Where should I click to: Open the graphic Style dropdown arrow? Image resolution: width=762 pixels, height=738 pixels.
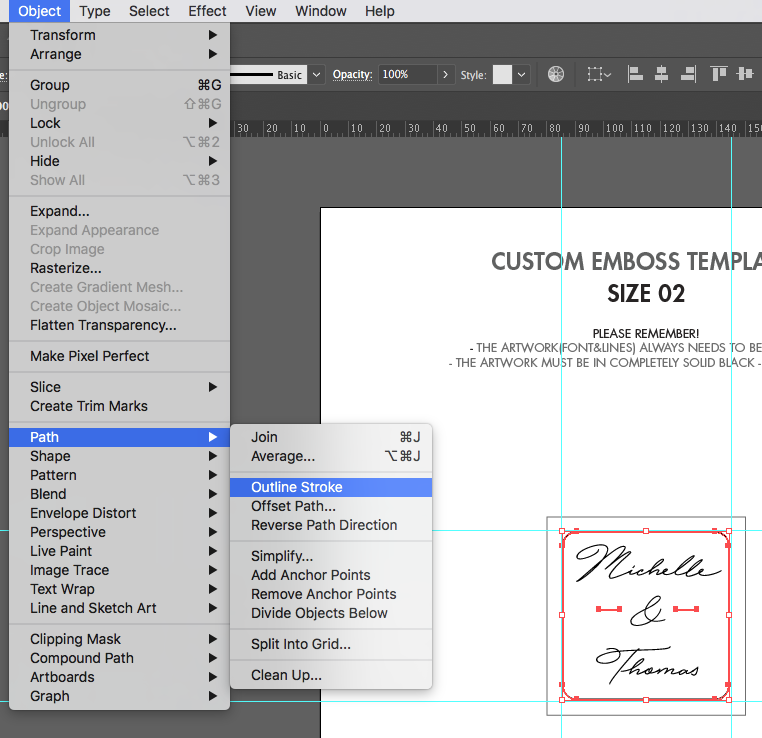[522, 75]
